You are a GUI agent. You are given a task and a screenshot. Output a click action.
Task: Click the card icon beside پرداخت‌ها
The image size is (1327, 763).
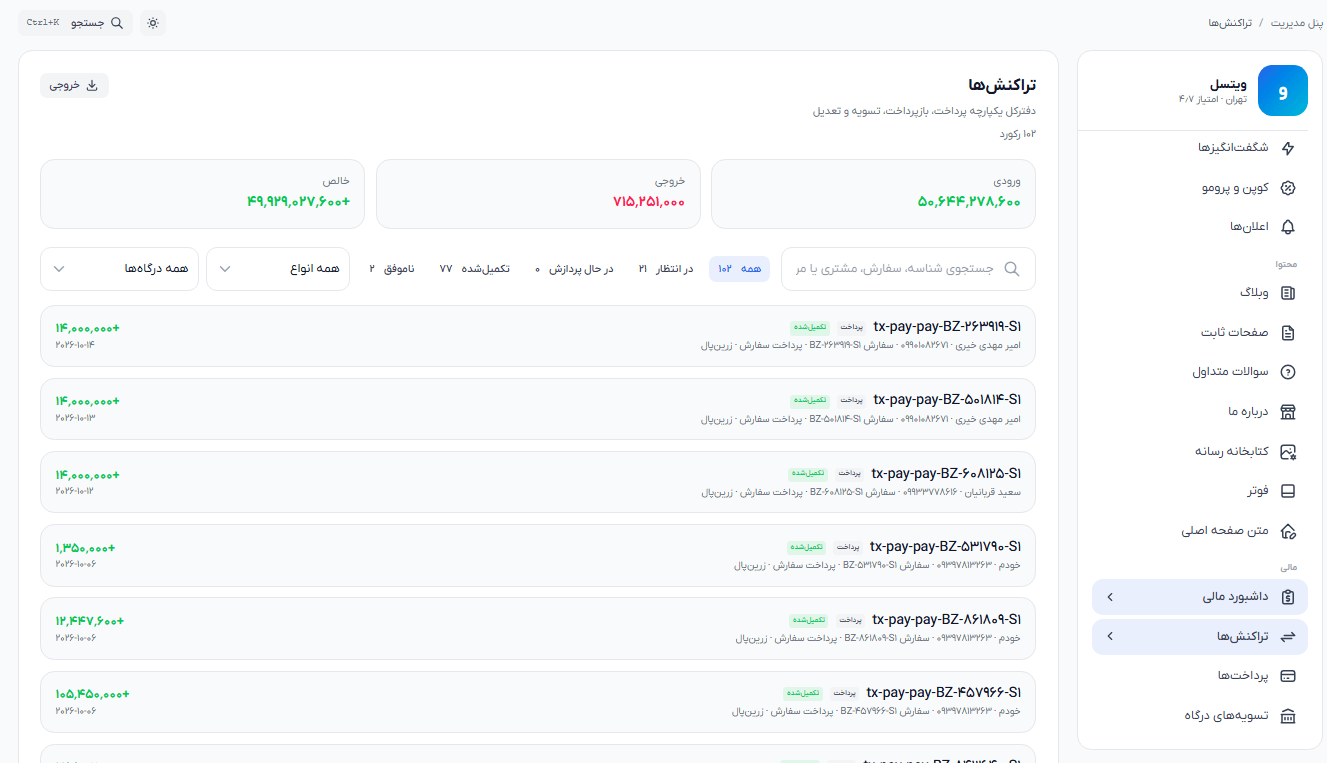coord(1288,676)
